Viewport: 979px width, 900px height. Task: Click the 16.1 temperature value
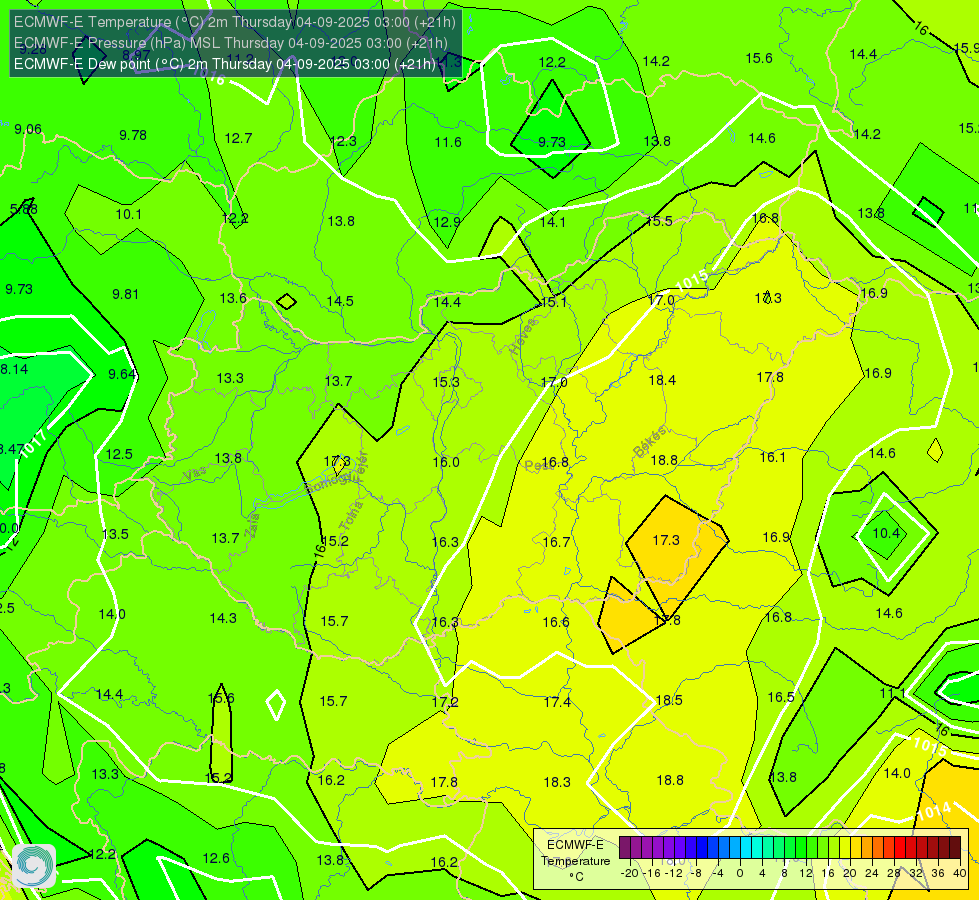pyautogui.click(x=773, y=457)
